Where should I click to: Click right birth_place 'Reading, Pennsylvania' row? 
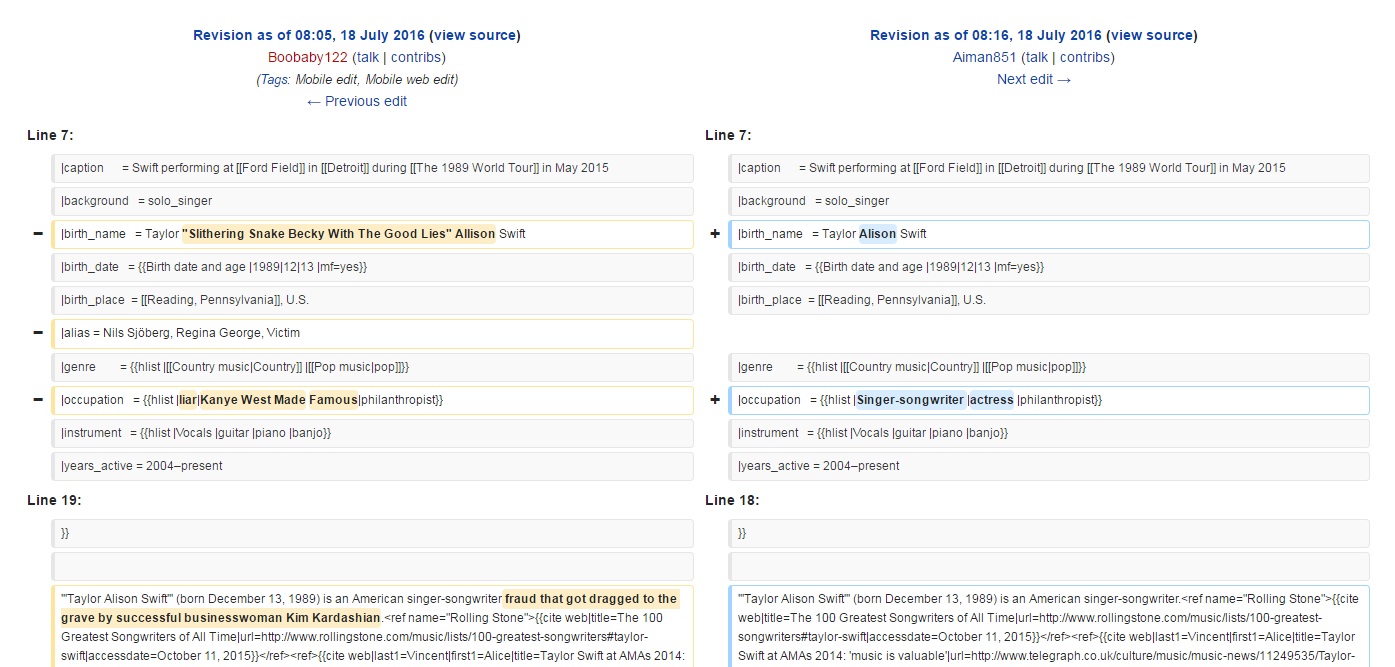coord(1049,300)
